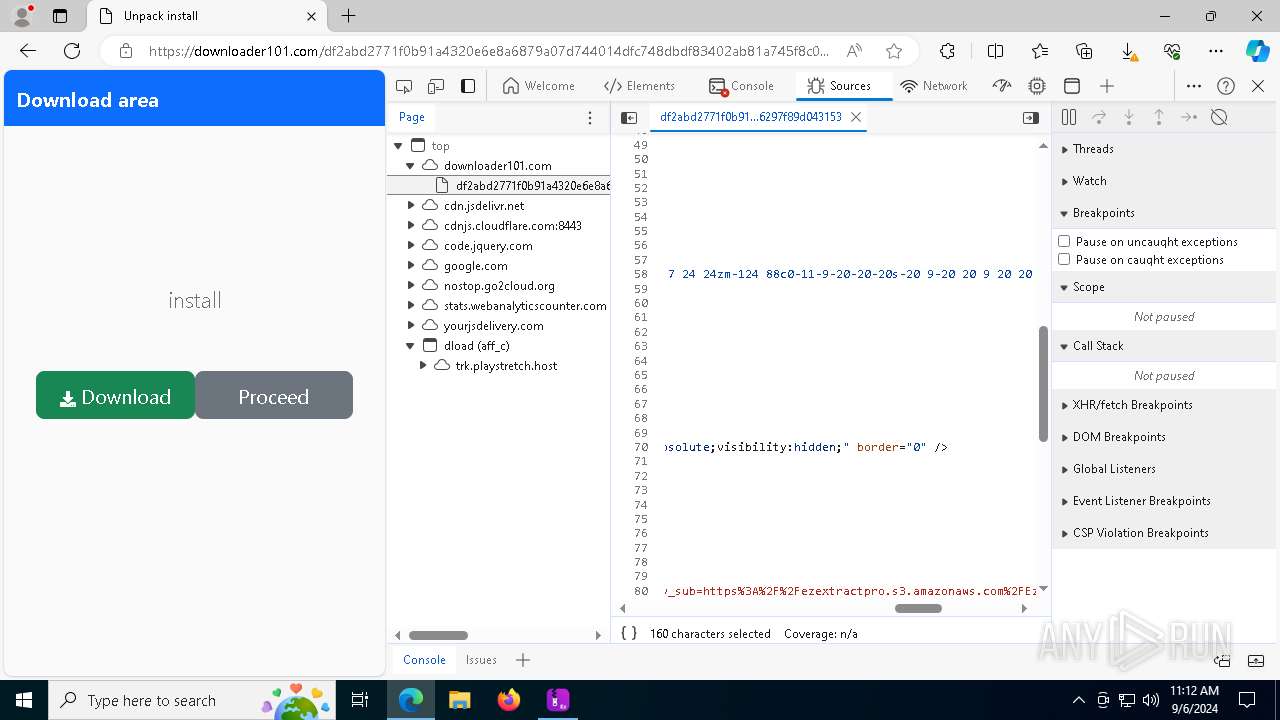Collapse downloader101.com tree node
The height and width of the screenshot is (720, 1280).
coord(410,165)
